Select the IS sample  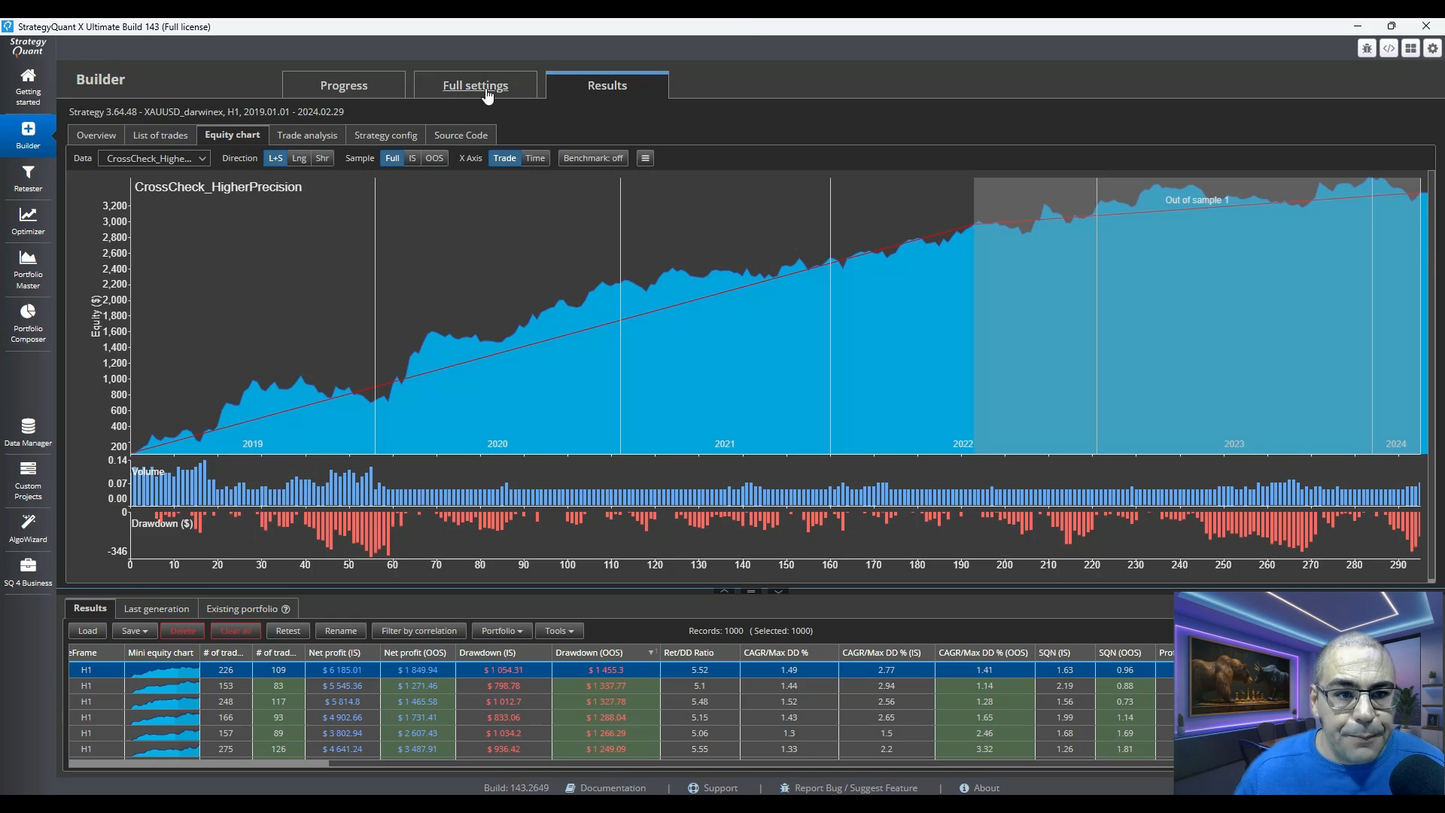click(x=412, y=158)
